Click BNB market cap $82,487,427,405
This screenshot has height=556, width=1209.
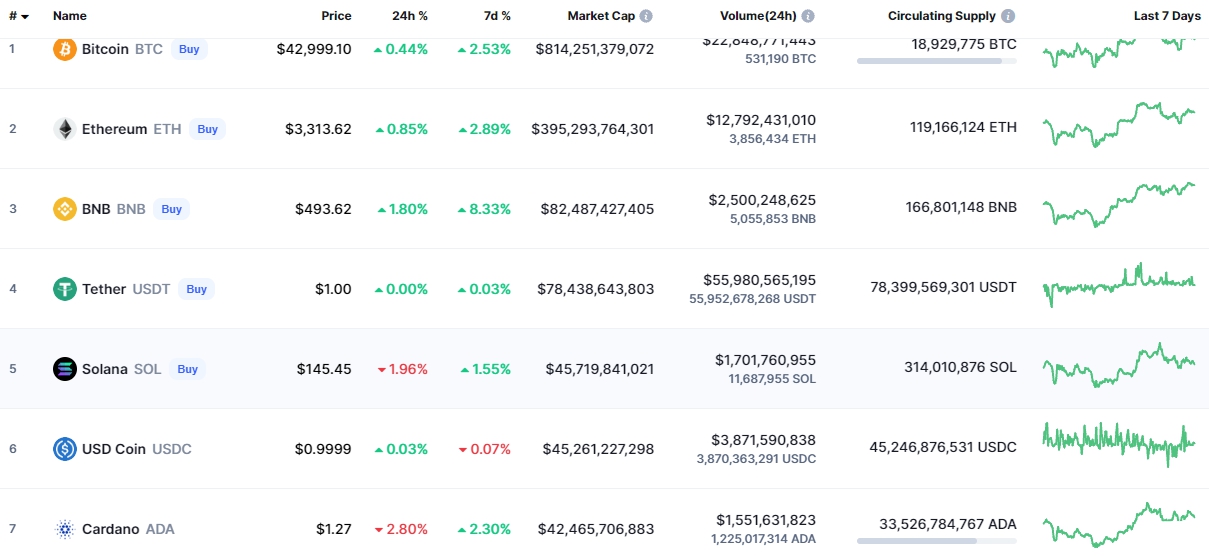(598, 209)
